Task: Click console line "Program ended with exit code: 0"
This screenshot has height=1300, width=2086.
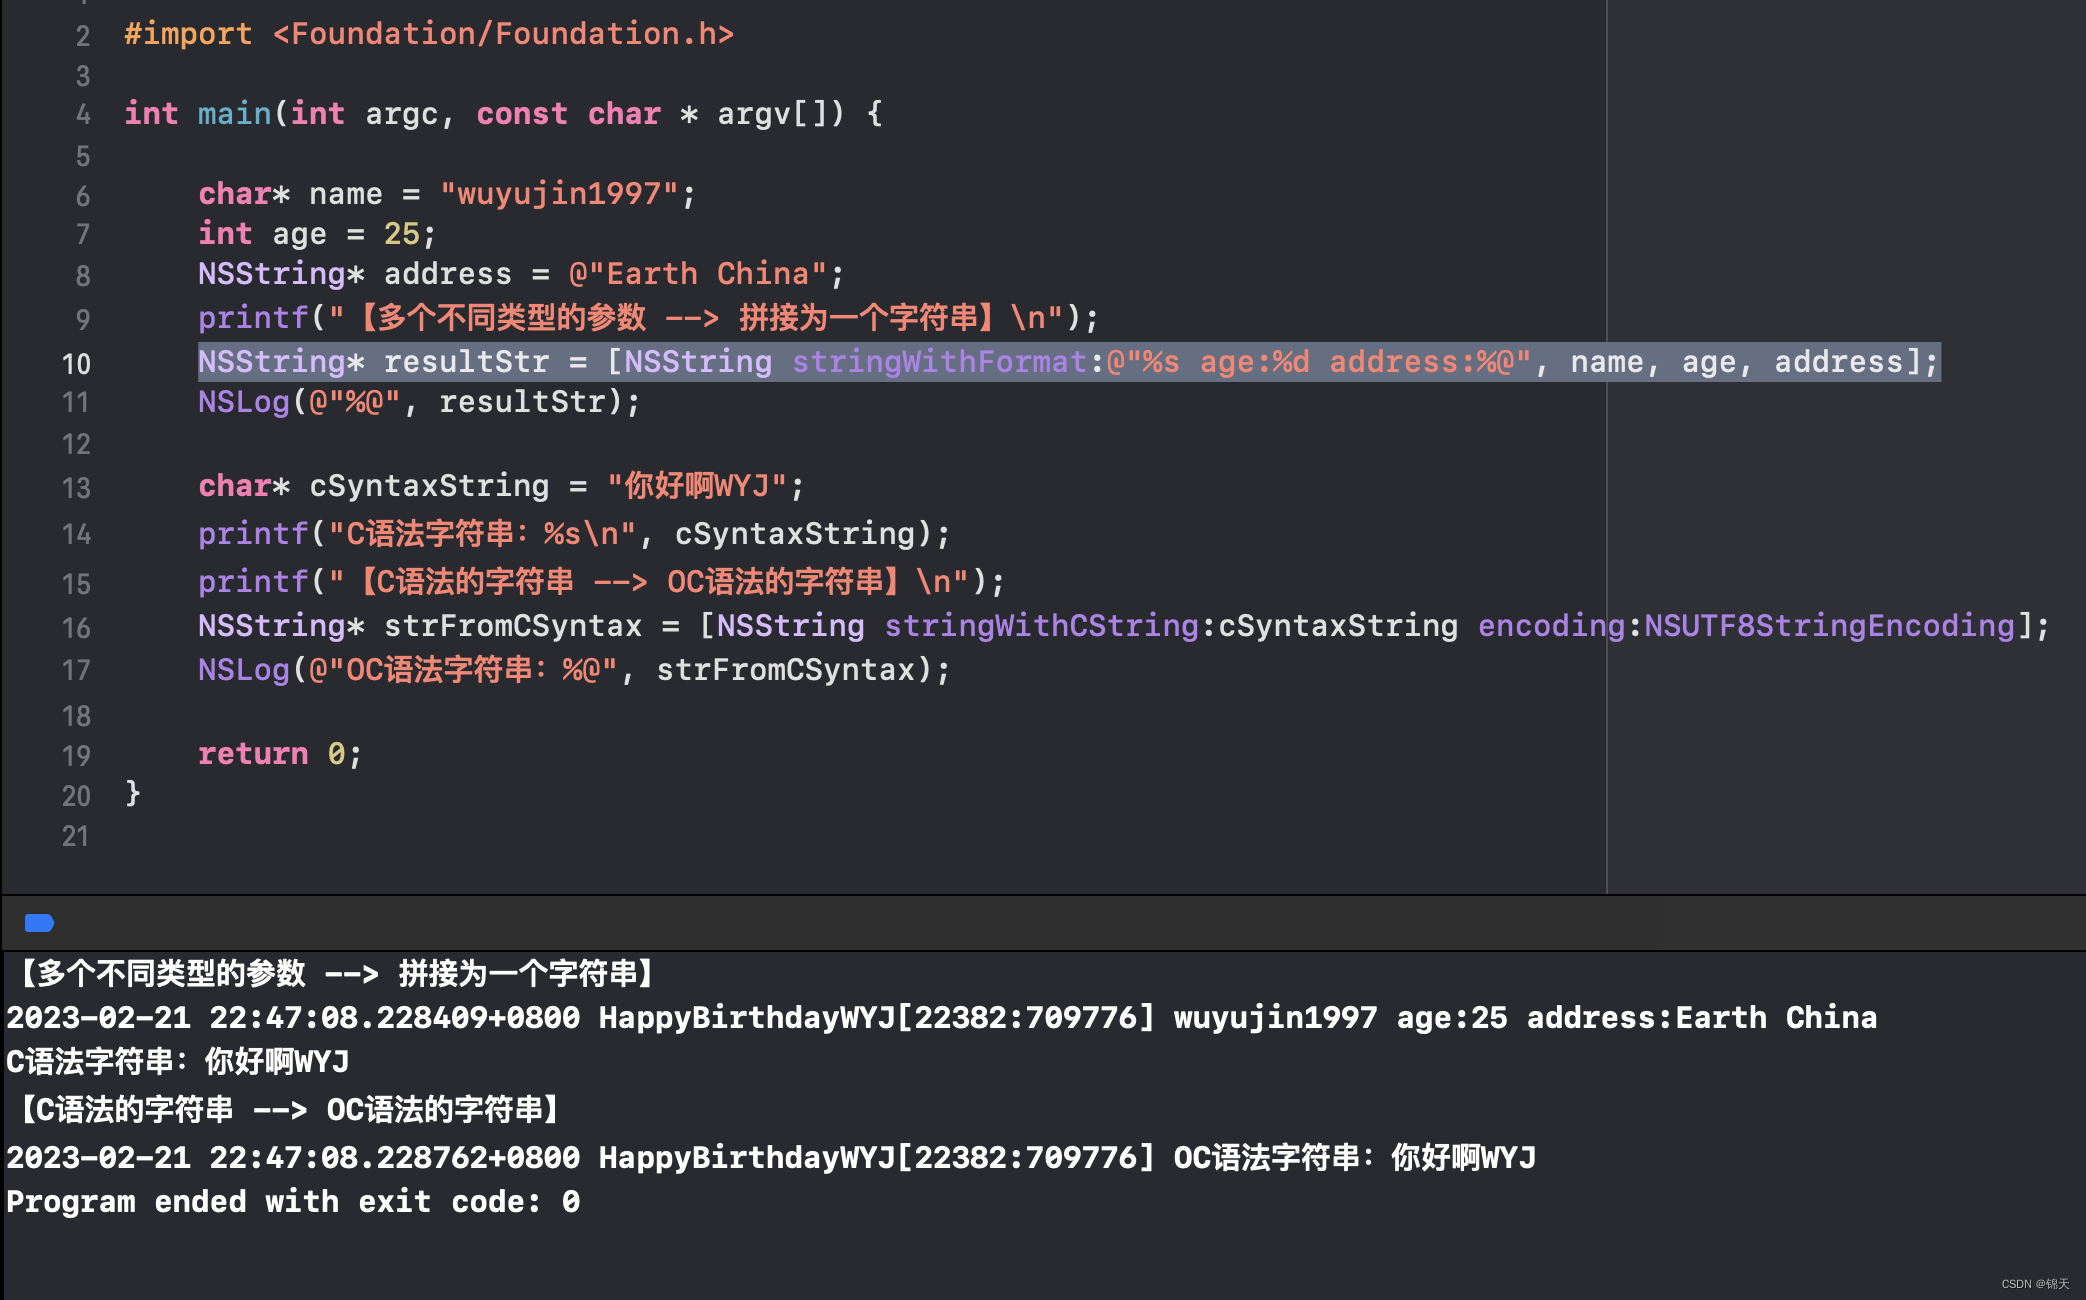Action: pos(293,1201)
